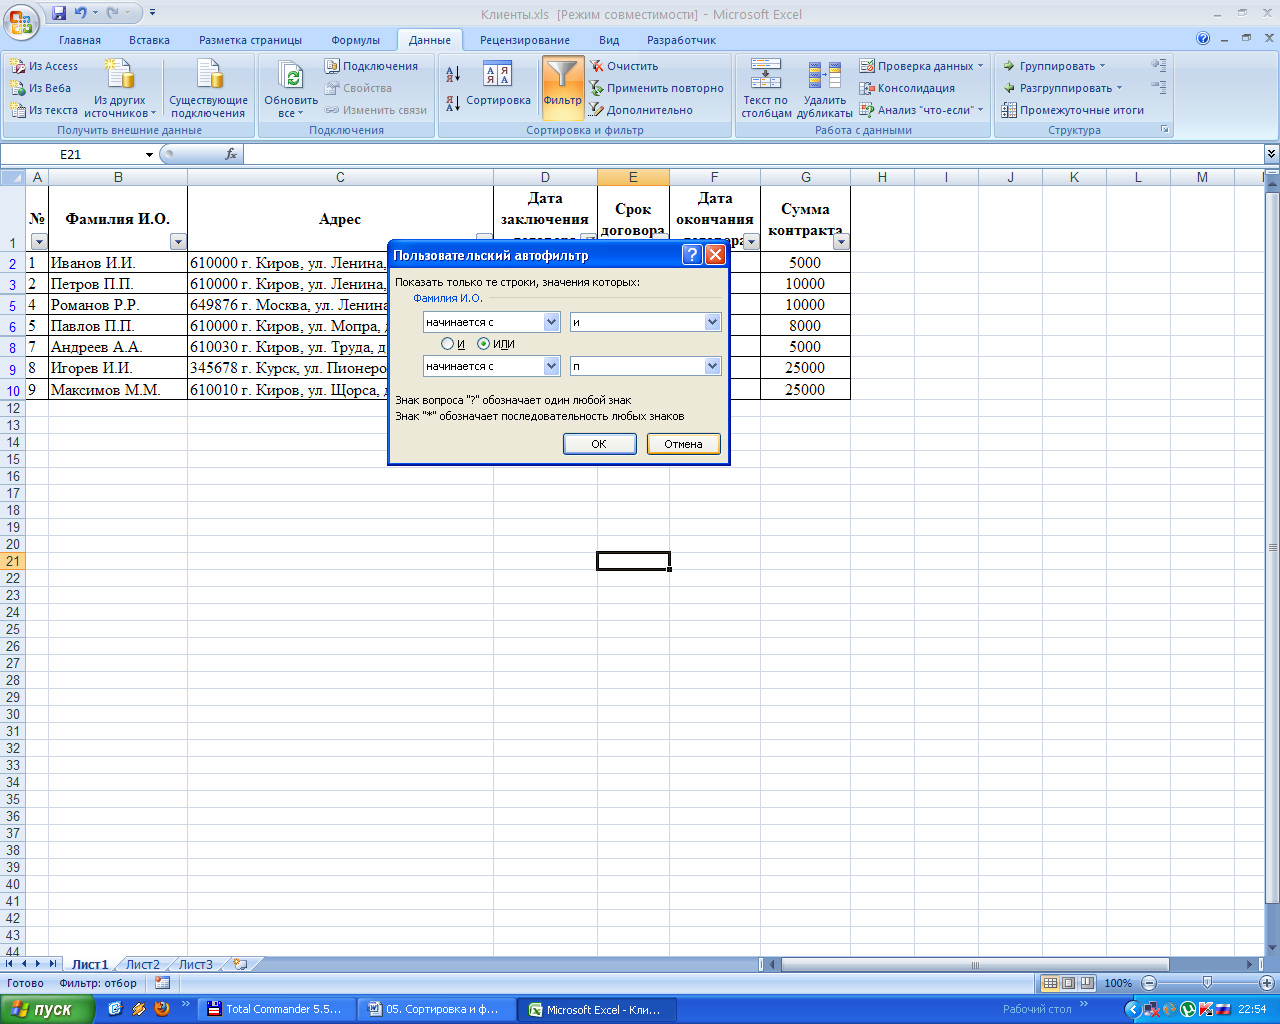1280x1024 pixels.
Task: Clear filter with Очистить
Action: click(624, 66)
